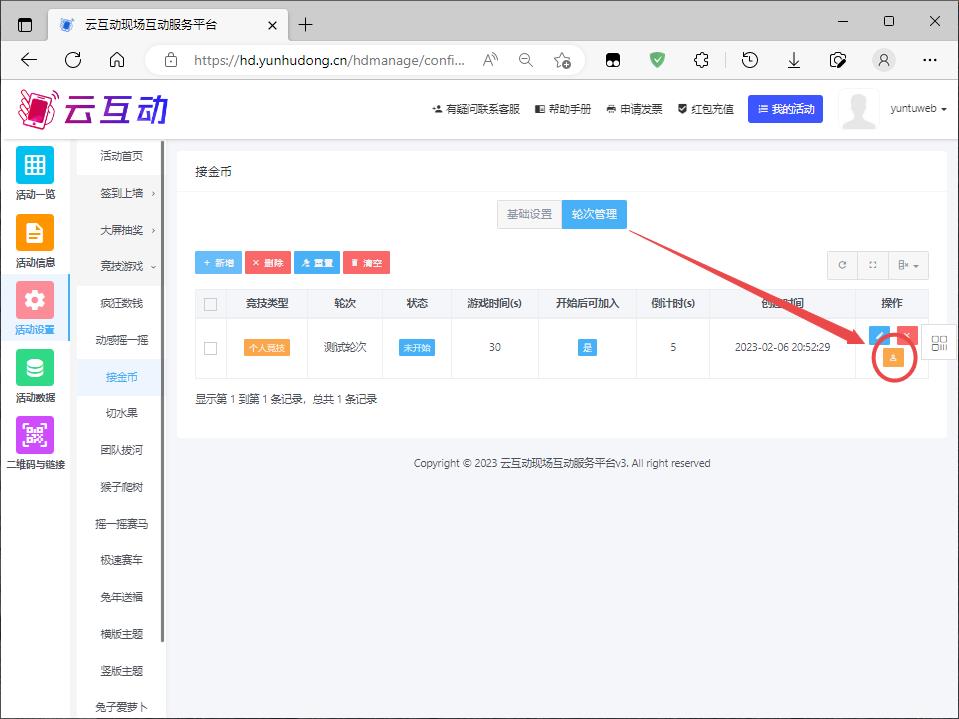Open the 二维码与链接 QR icon
Viewport: 959px width, 719px height.
point(35,435)
